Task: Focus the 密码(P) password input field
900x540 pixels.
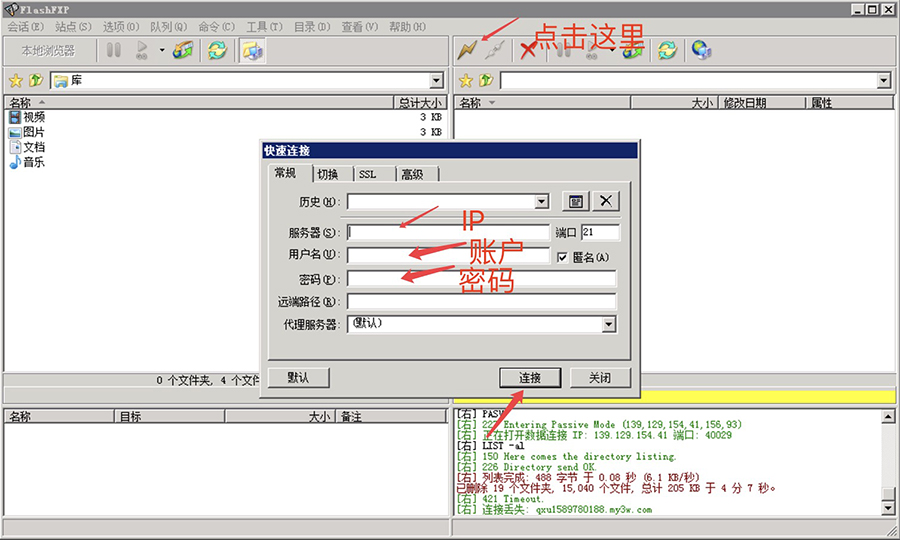Action: [482, 279]
